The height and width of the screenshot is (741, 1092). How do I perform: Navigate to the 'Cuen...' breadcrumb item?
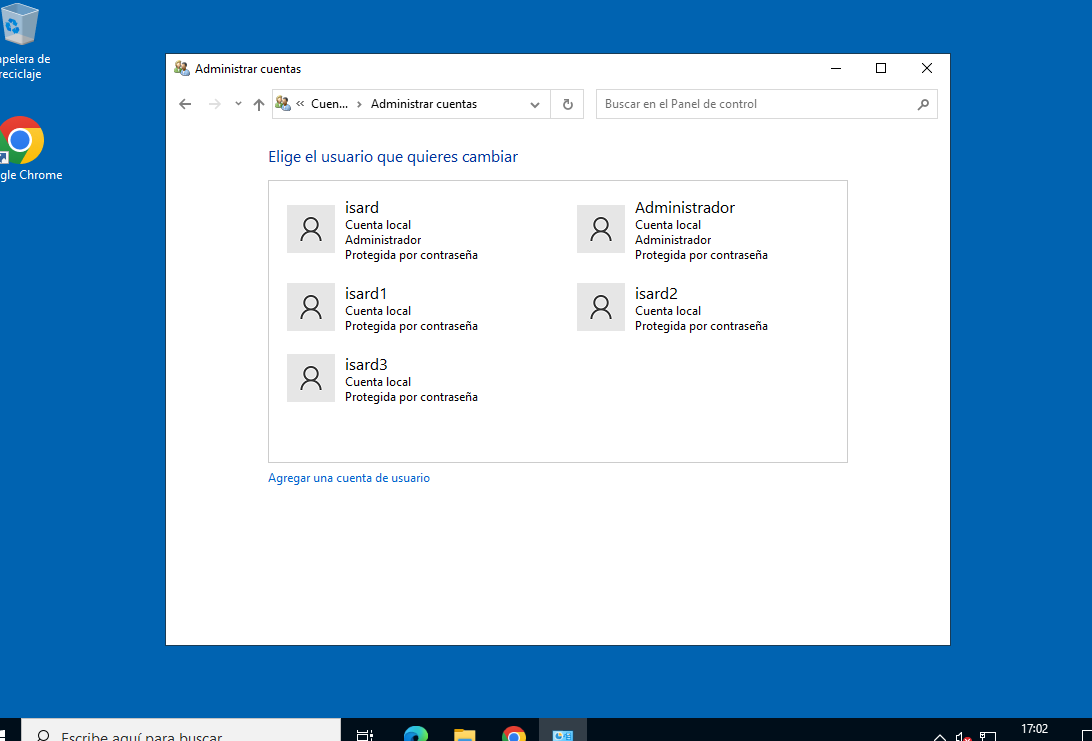coord(329,104)
